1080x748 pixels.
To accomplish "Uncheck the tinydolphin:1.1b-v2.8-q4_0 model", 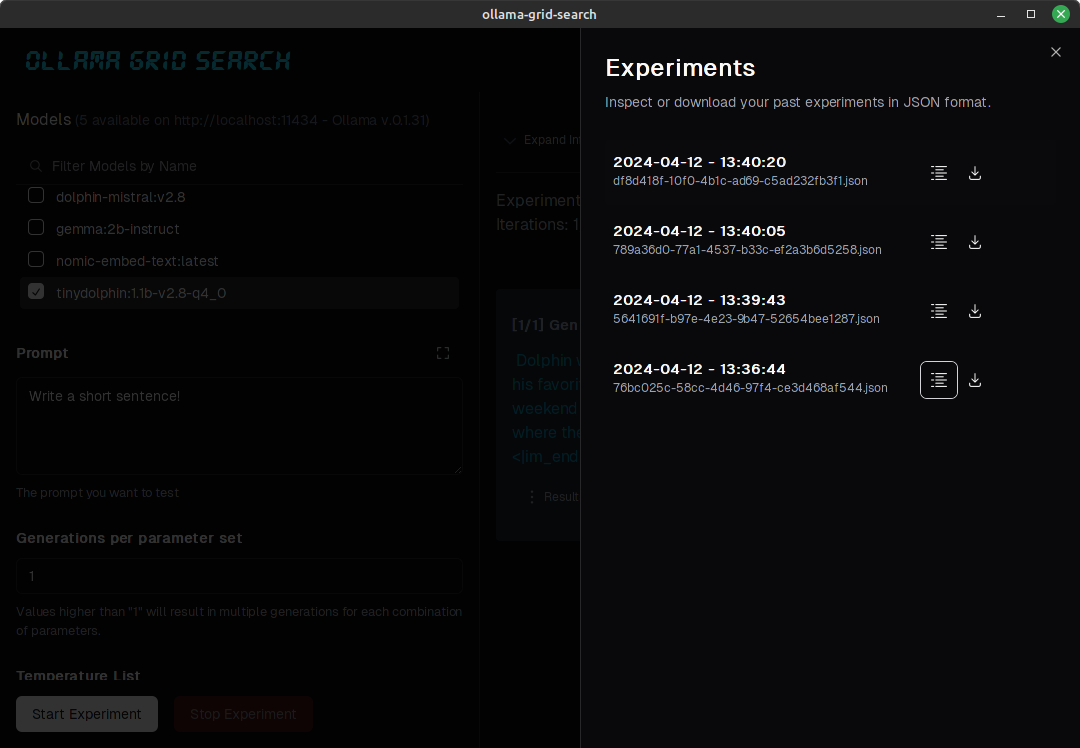I will pos(36,291).
